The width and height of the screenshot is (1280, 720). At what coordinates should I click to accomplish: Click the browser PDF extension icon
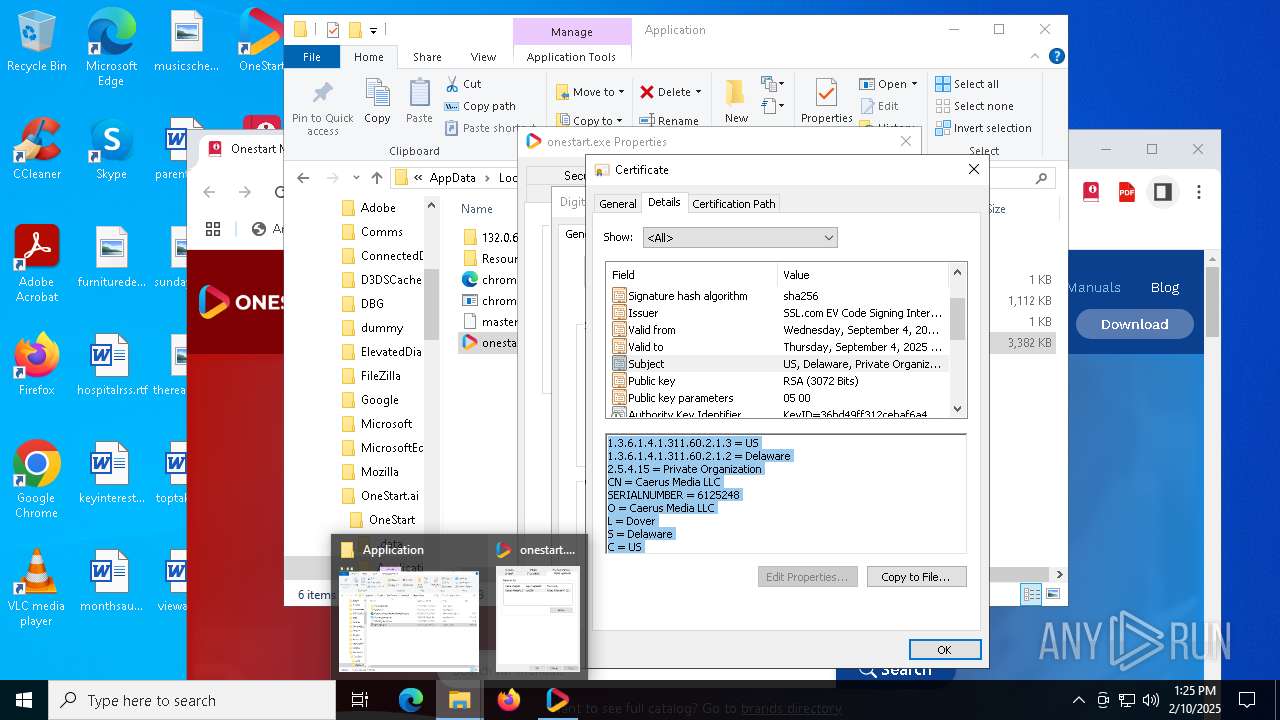click(x=1127, y=192)
